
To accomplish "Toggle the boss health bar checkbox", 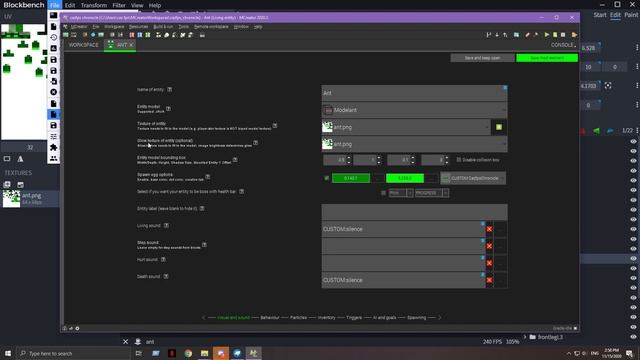I will click(383, 193).
